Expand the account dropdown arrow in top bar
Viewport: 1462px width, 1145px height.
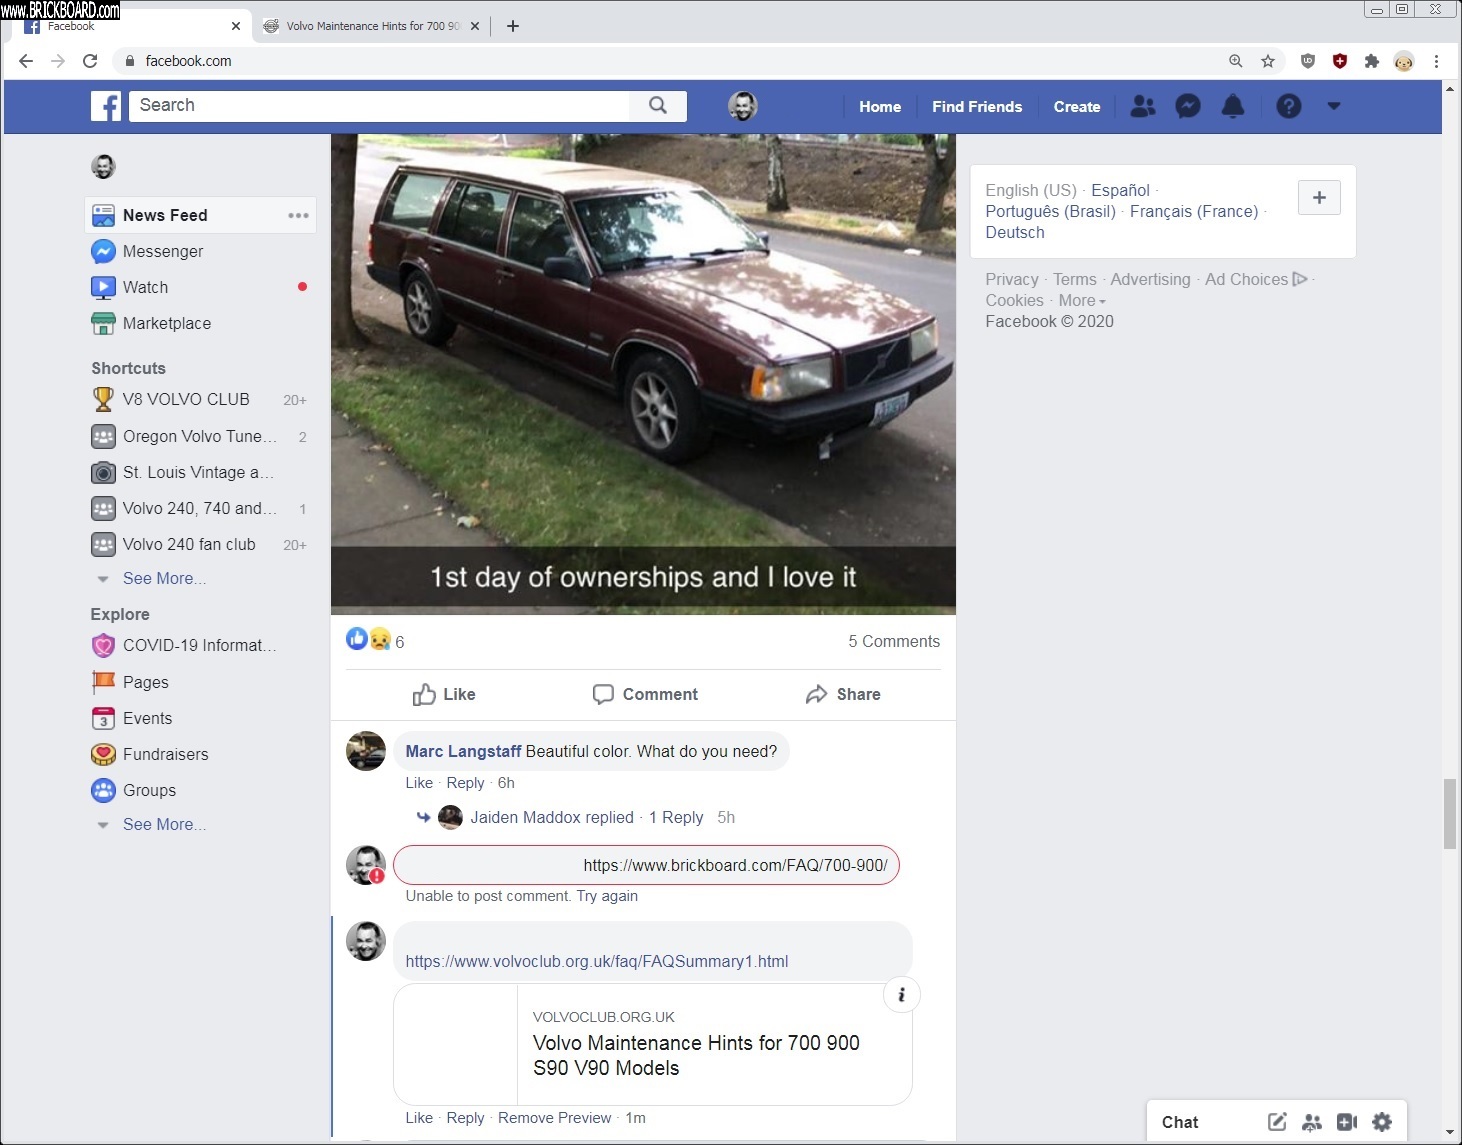(x=1333, y=106)
